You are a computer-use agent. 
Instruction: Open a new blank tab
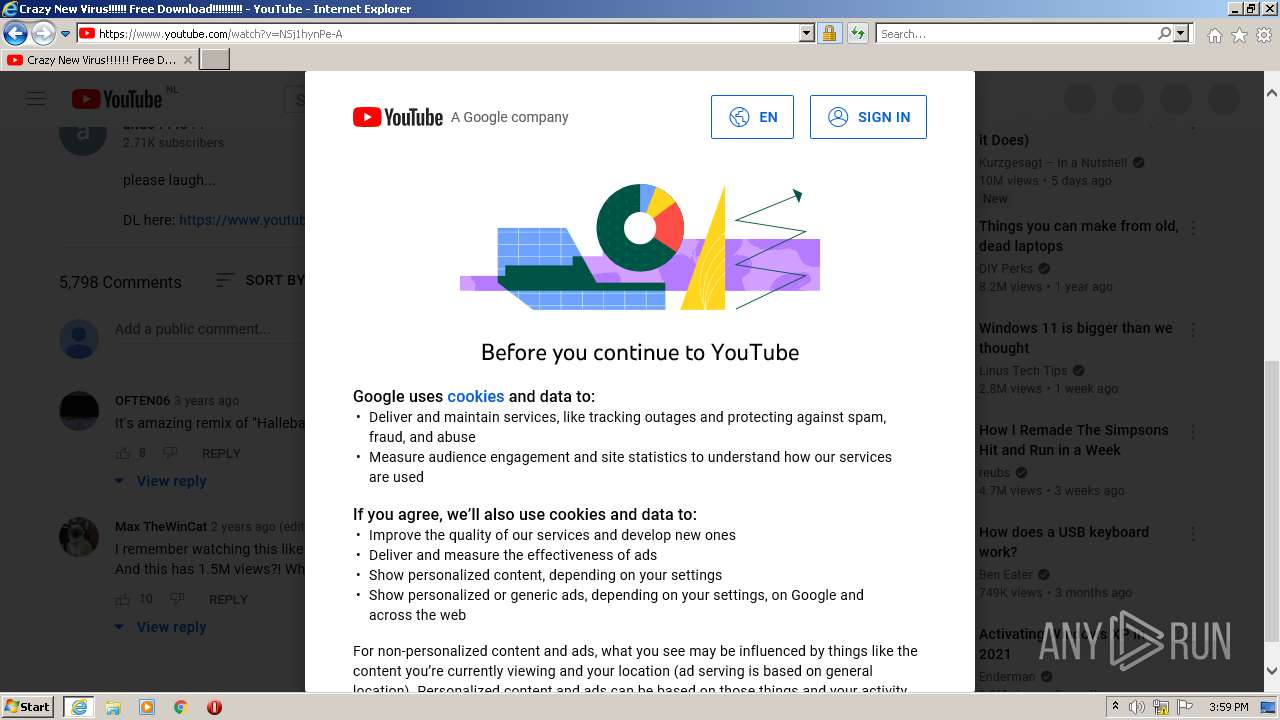click(215, 60)
